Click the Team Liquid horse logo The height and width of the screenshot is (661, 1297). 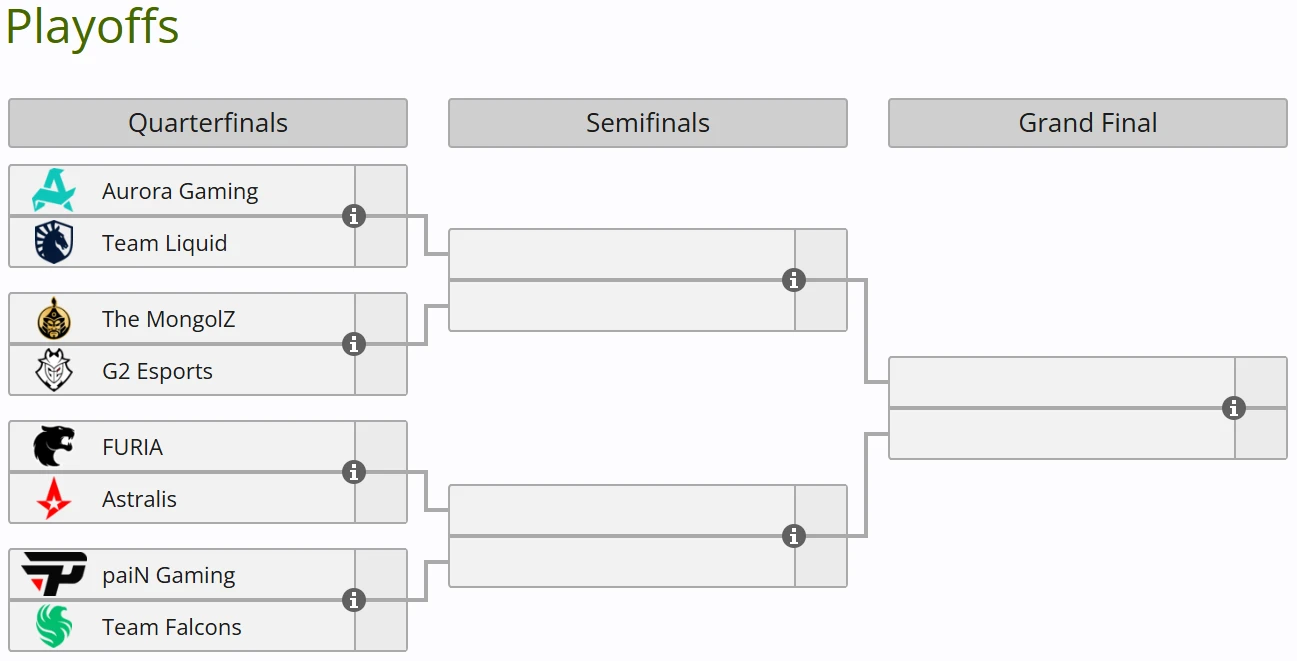click(x=54, y=242)
